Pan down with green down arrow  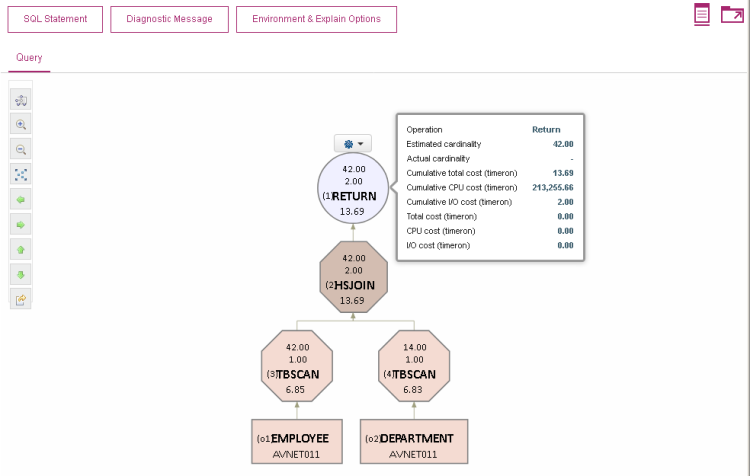coord(21,274)
